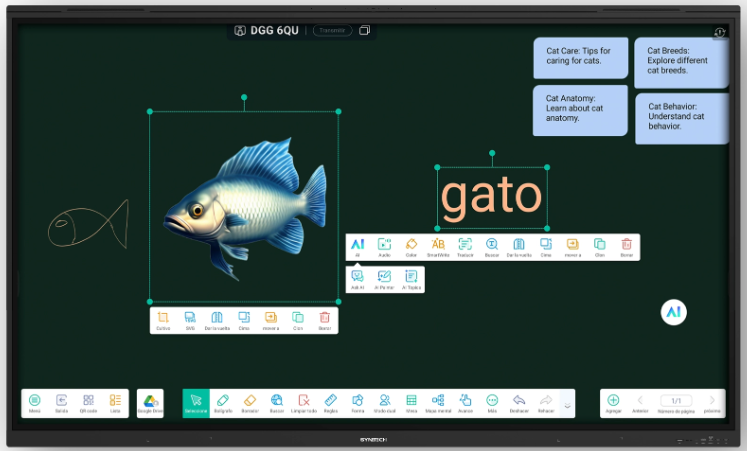Open the Menú in the bottom-left
This screenshot has width=747, height=451.
35,402
